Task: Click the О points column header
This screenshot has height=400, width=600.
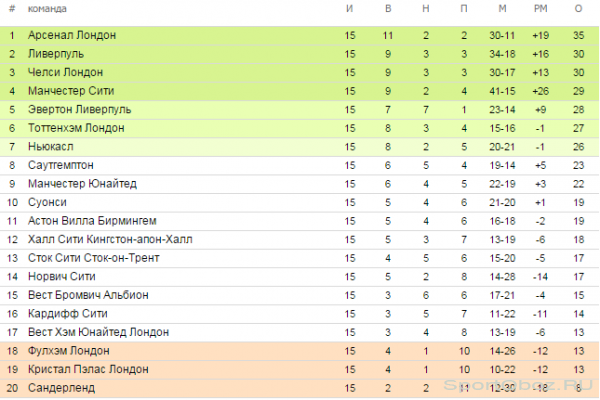Action: pyautogui.click(x=578, y=8)
